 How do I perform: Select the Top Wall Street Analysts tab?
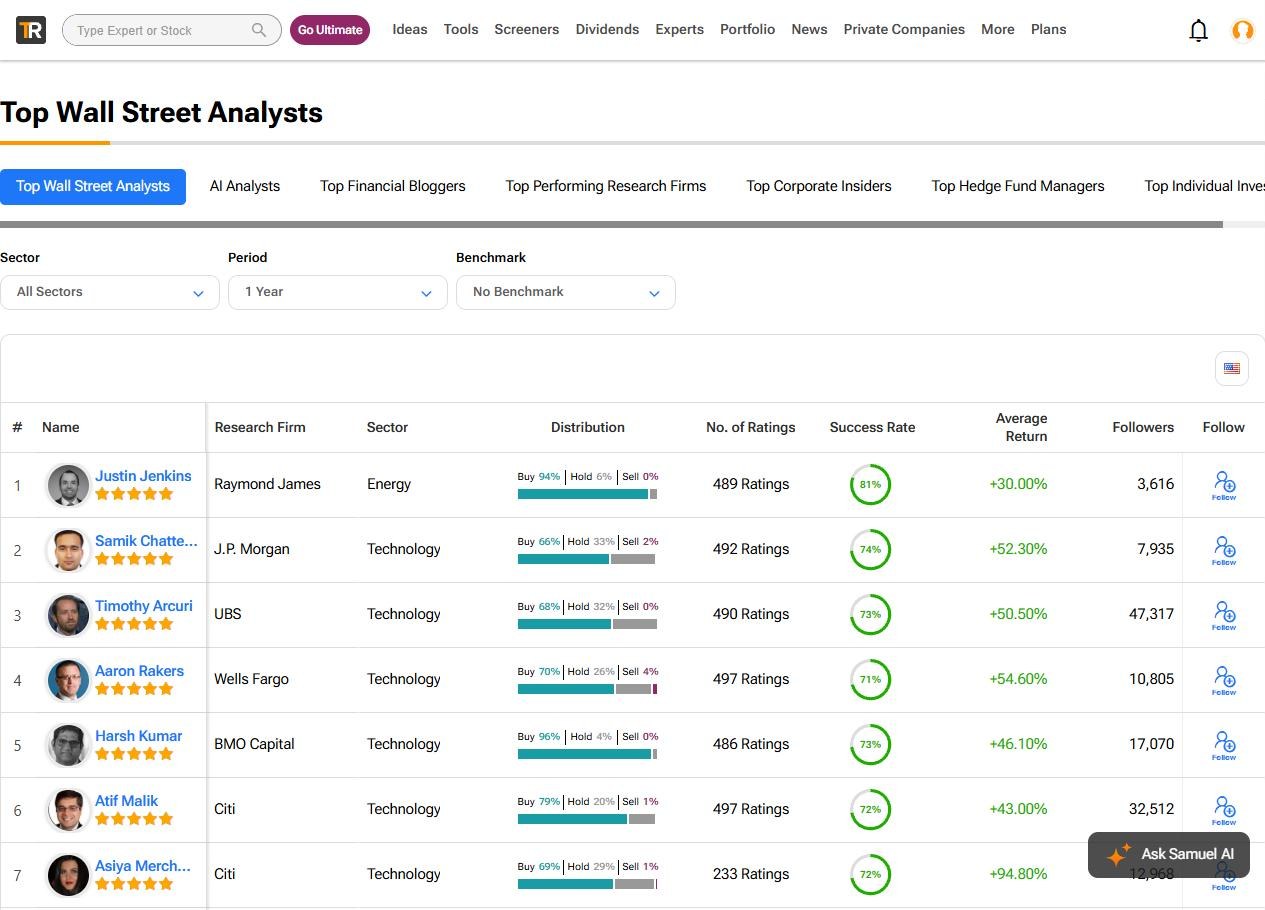[x=93, y=186]
